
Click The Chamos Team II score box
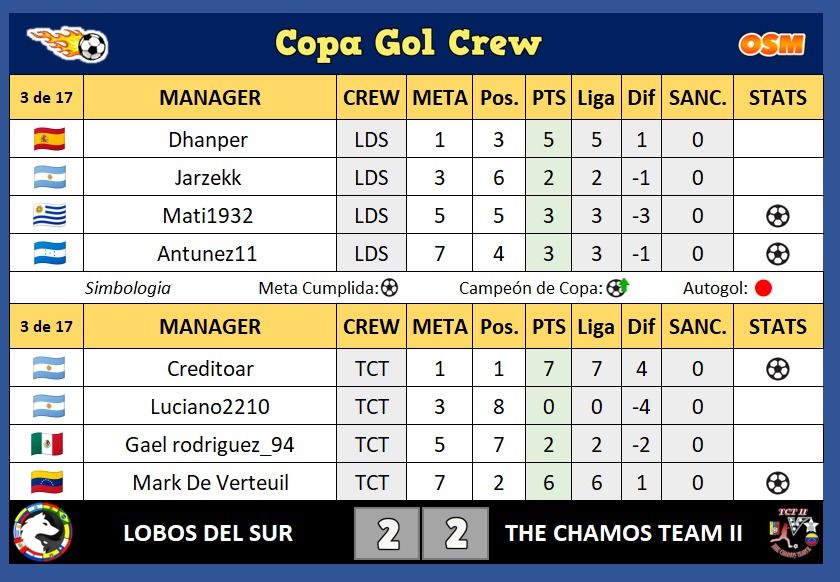pos(455,534)
